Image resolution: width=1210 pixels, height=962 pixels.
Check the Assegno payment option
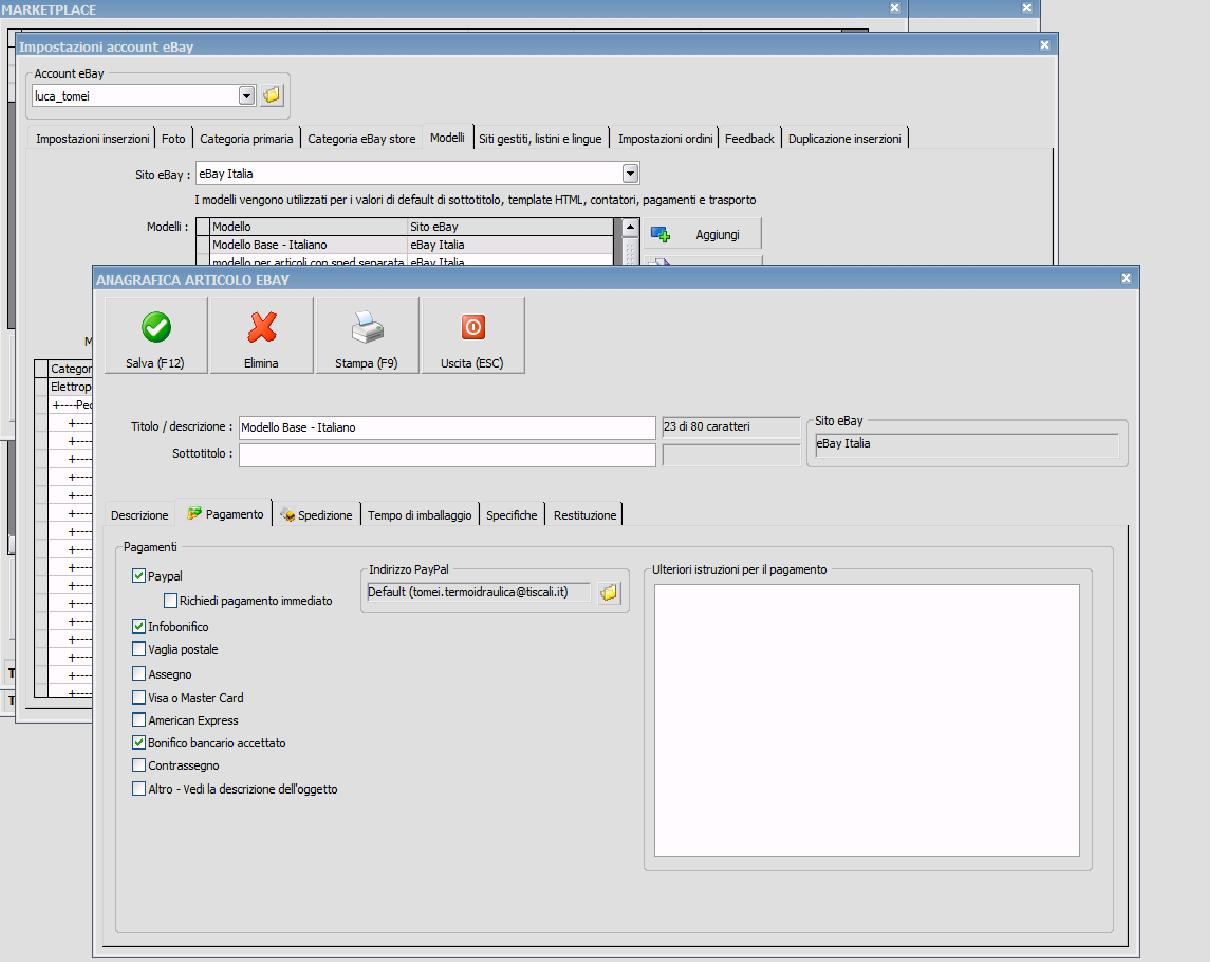pos(139,674)
